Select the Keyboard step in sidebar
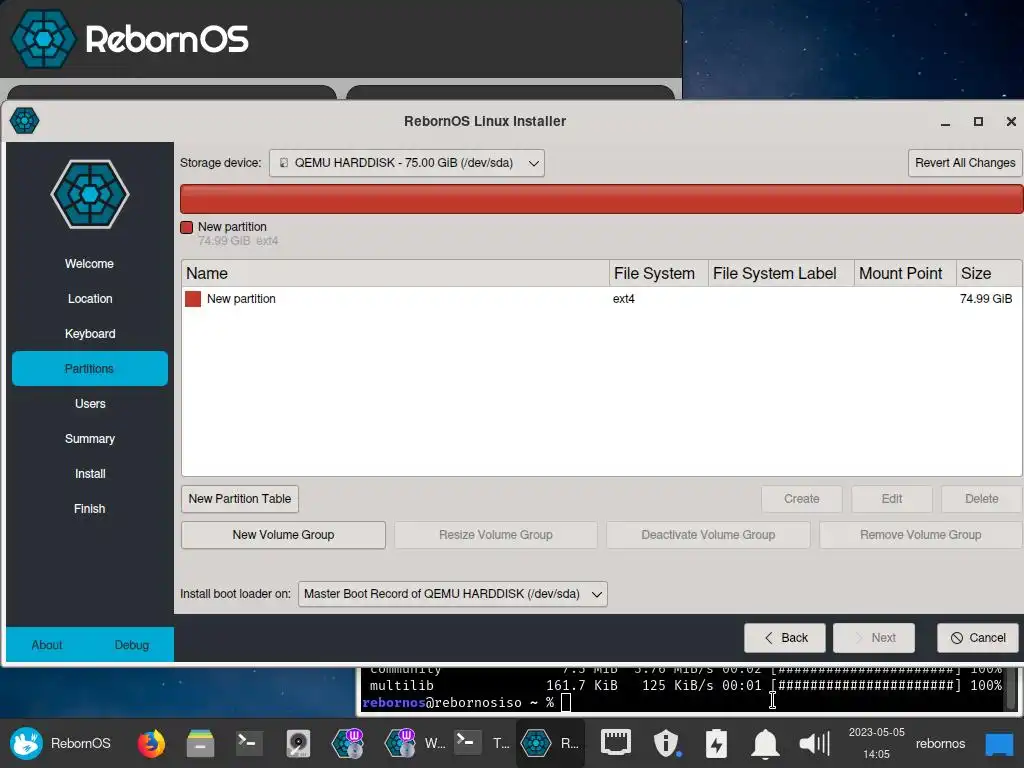 pyautogui.click(x=89, y=333)
